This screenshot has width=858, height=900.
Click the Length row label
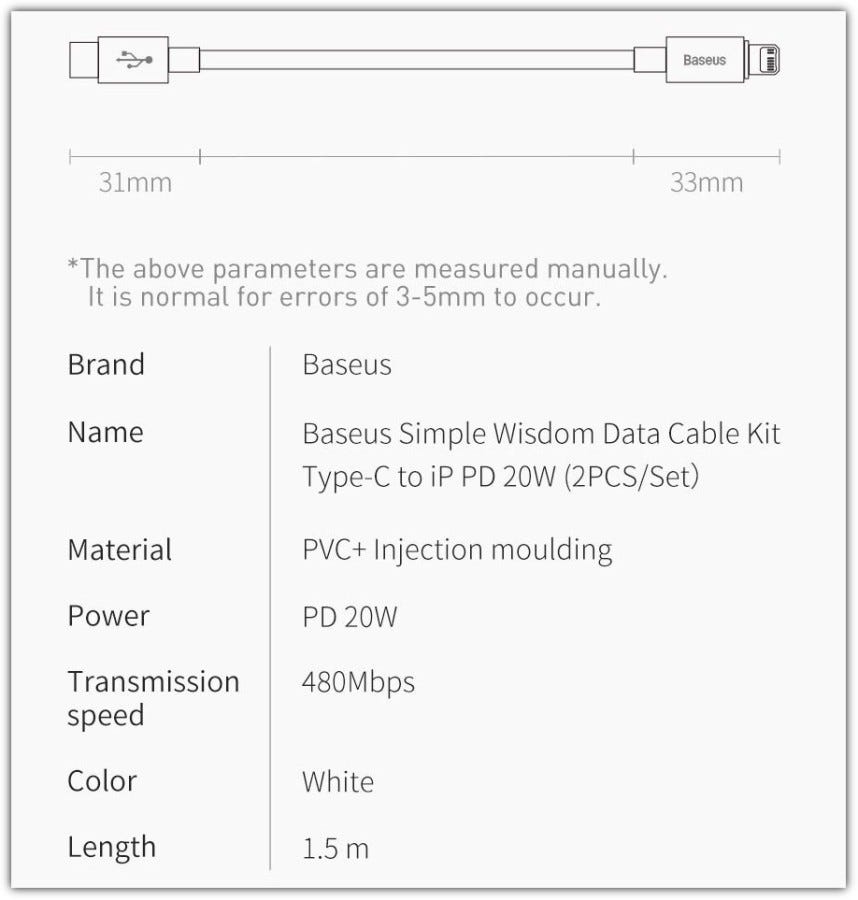coord(112,848)
